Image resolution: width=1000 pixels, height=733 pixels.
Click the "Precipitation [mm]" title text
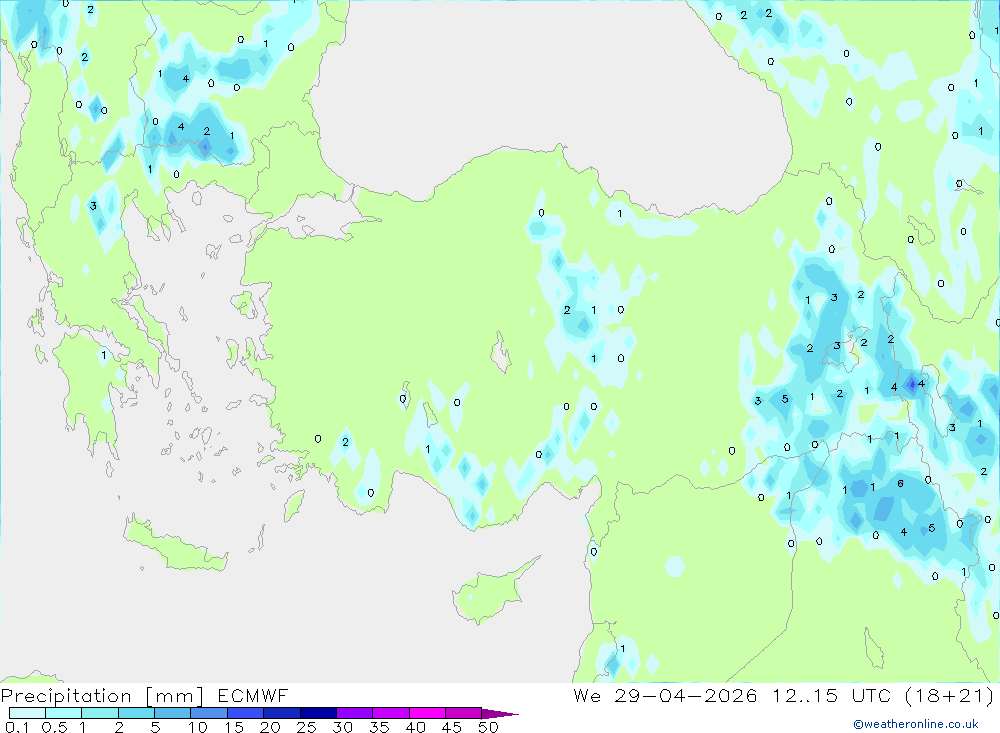pos(102,696)
